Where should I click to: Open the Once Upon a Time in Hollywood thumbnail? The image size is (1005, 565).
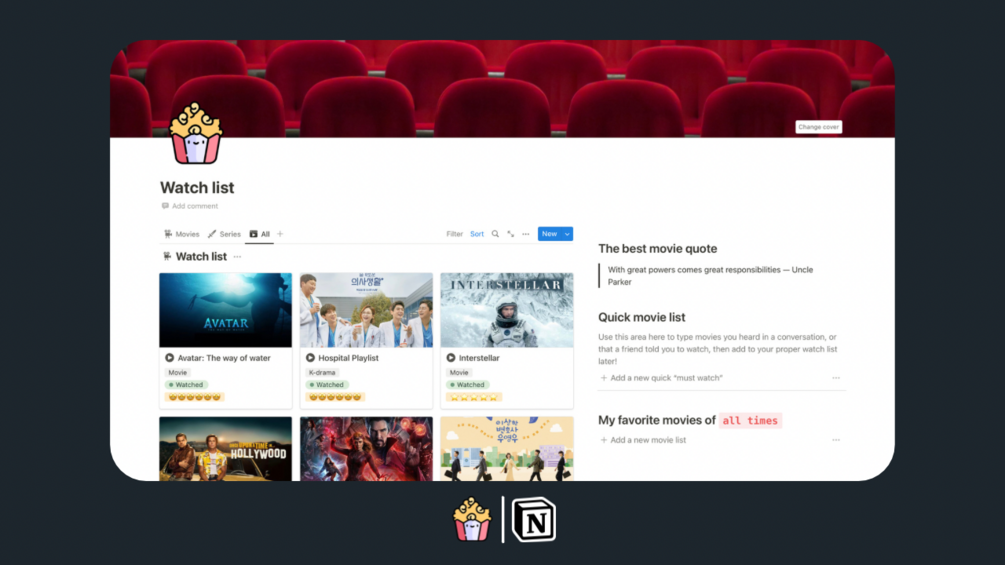pyautogui.click(x=226, y=449)
